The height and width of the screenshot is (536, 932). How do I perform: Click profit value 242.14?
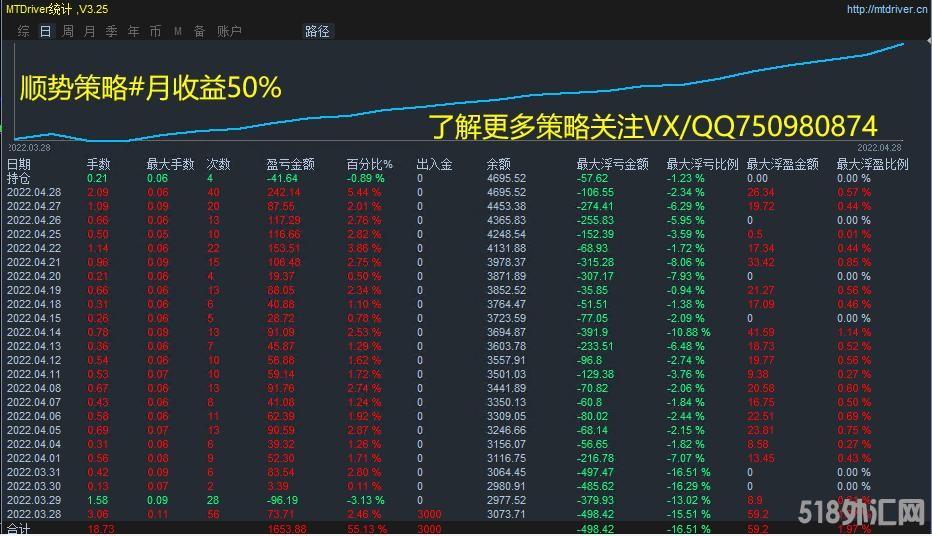pyautogui.click(x=284, y=193)
